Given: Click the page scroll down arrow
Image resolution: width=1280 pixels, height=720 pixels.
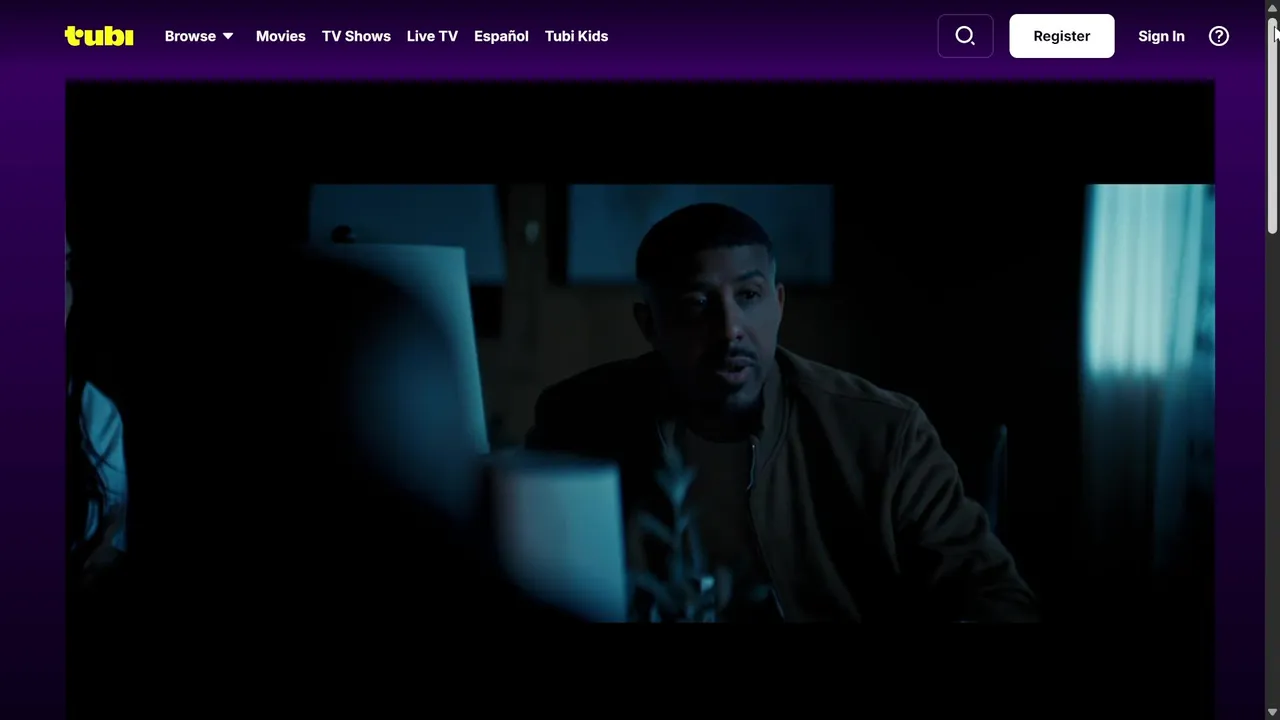Looking at the screenshot, I should [x=1272, y=712].
